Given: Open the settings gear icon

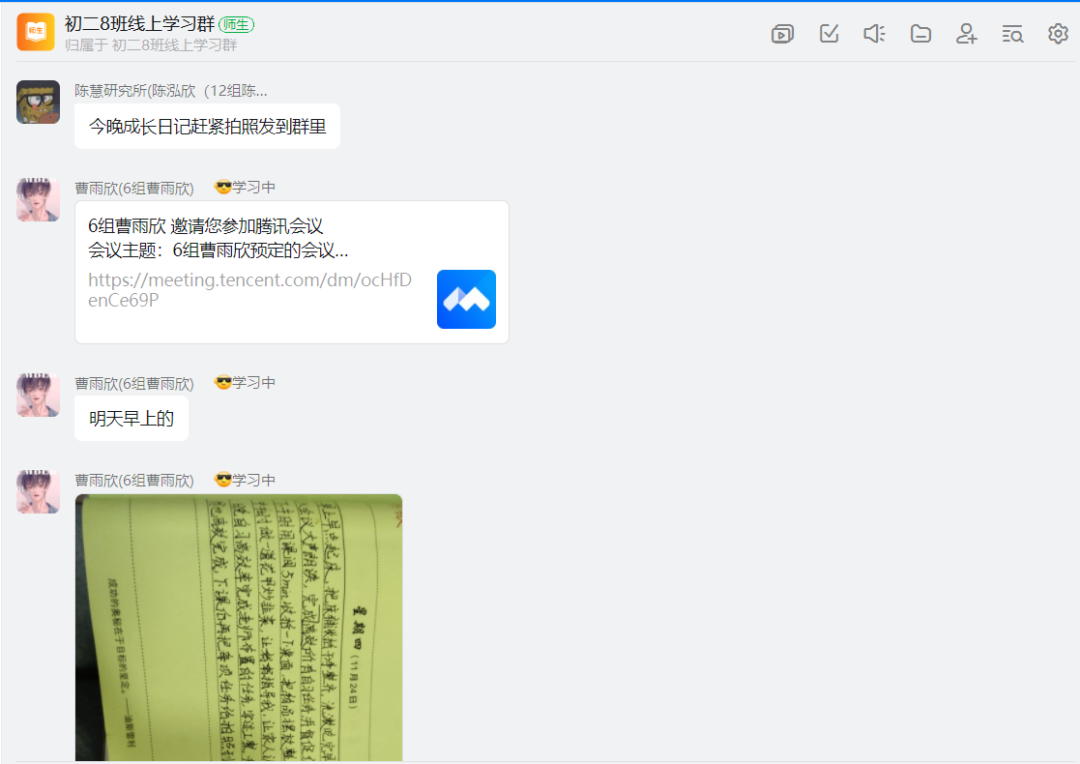Looking at the screenshot, I should click(x=1058, y=33).
